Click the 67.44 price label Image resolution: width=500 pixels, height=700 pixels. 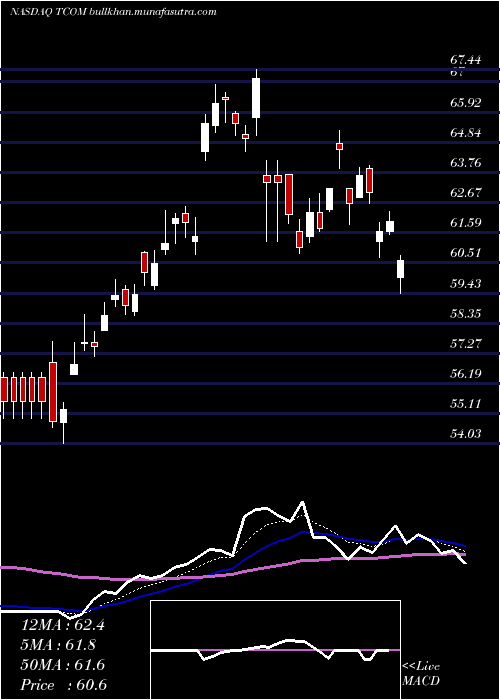[466, 60]
